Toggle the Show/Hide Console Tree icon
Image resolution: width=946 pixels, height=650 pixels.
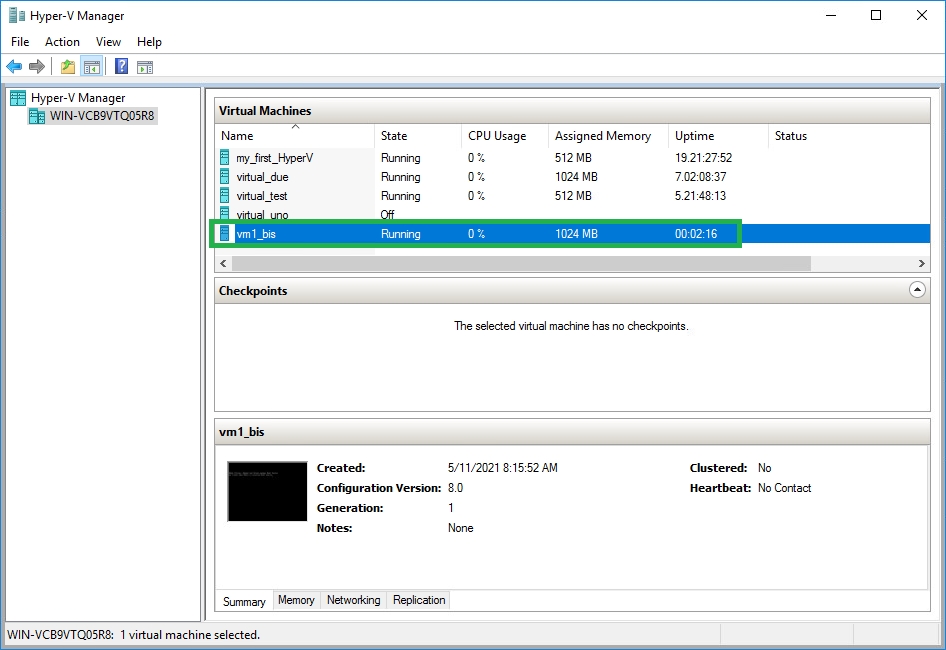[x=91, y=67]
